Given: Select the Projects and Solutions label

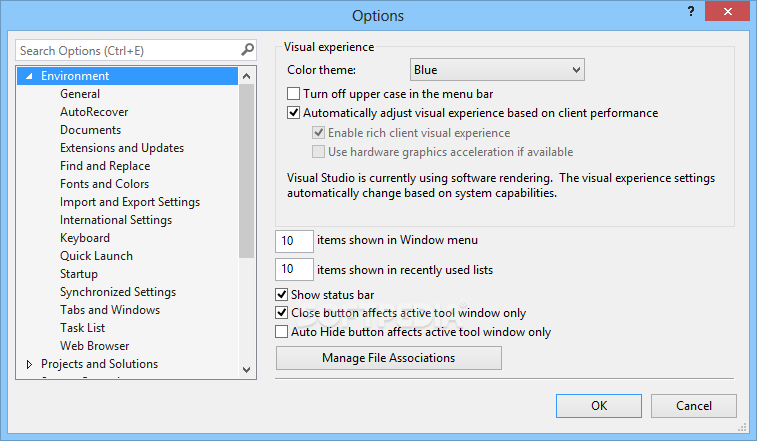Looking at the screenshot, I should pyautogui.click(x=99, y=363).
